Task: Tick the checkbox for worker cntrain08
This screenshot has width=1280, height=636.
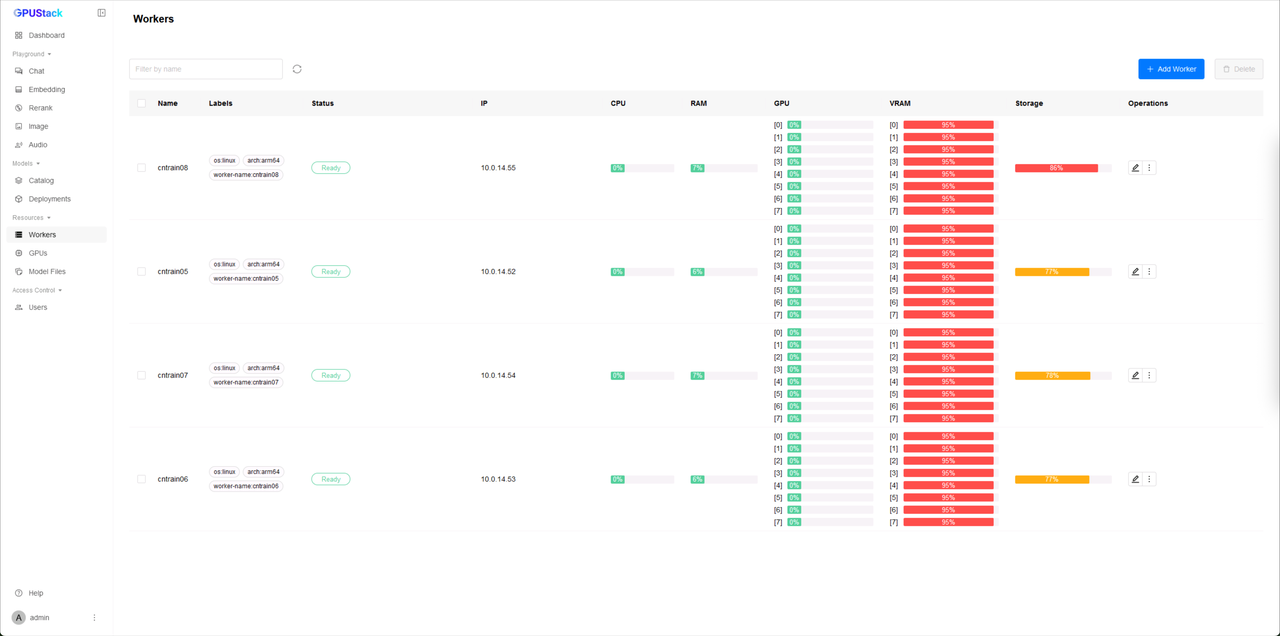Action: click(142, 168)
